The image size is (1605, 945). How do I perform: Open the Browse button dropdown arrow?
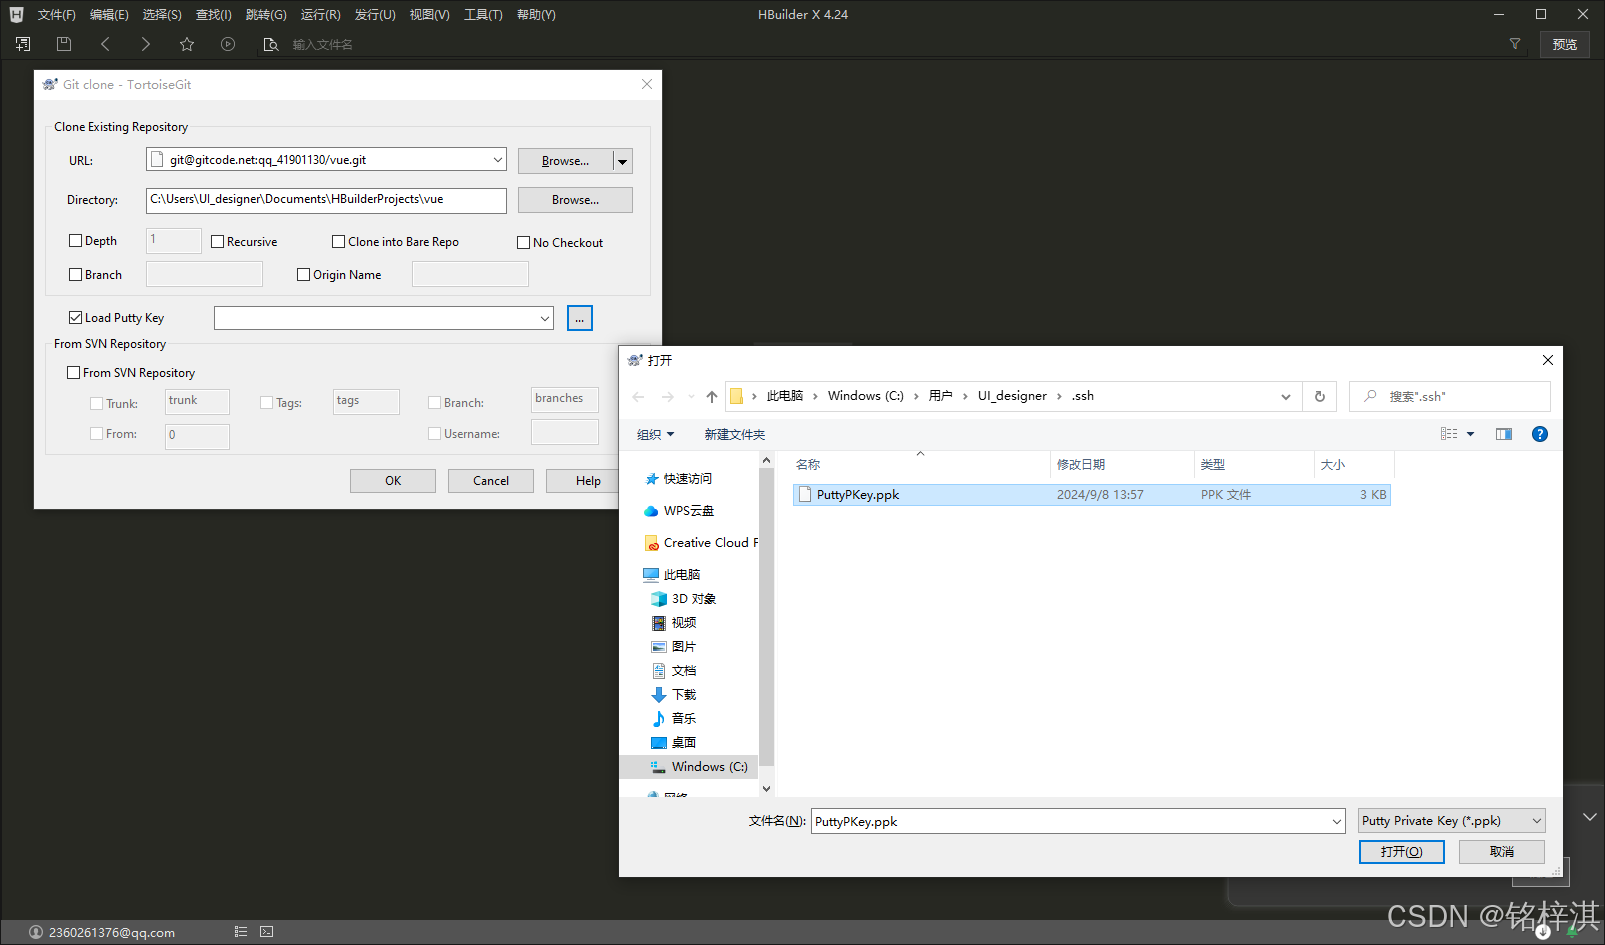tap(622, 161)
